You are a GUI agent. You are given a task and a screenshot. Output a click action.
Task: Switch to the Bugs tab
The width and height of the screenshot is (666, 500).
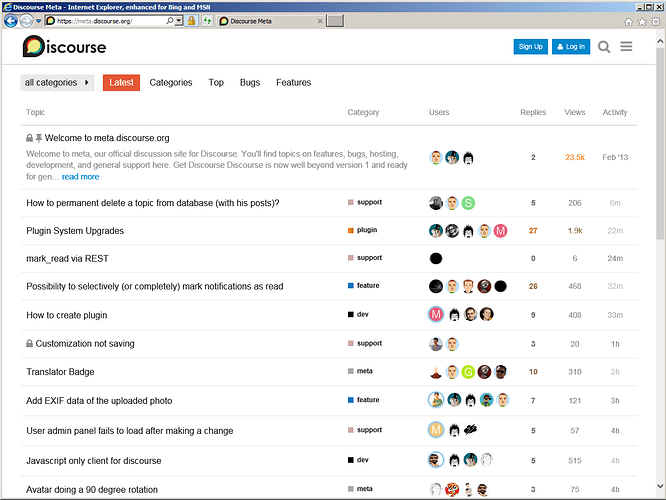(x=250, y=82)
